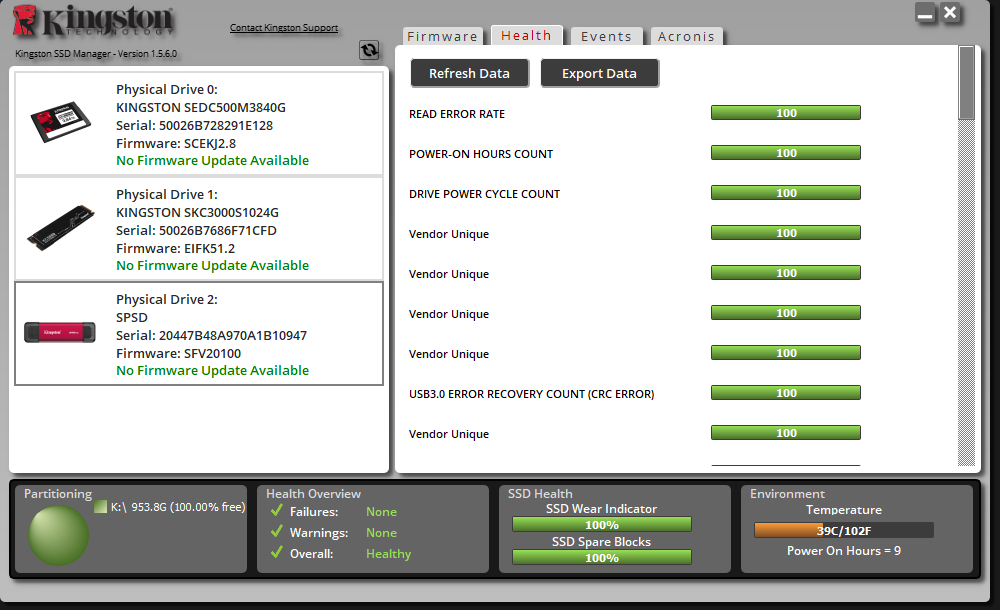This screenshot has width=1000, height=610.
Task: Open the Firmware tab
Action: (443, 36)
